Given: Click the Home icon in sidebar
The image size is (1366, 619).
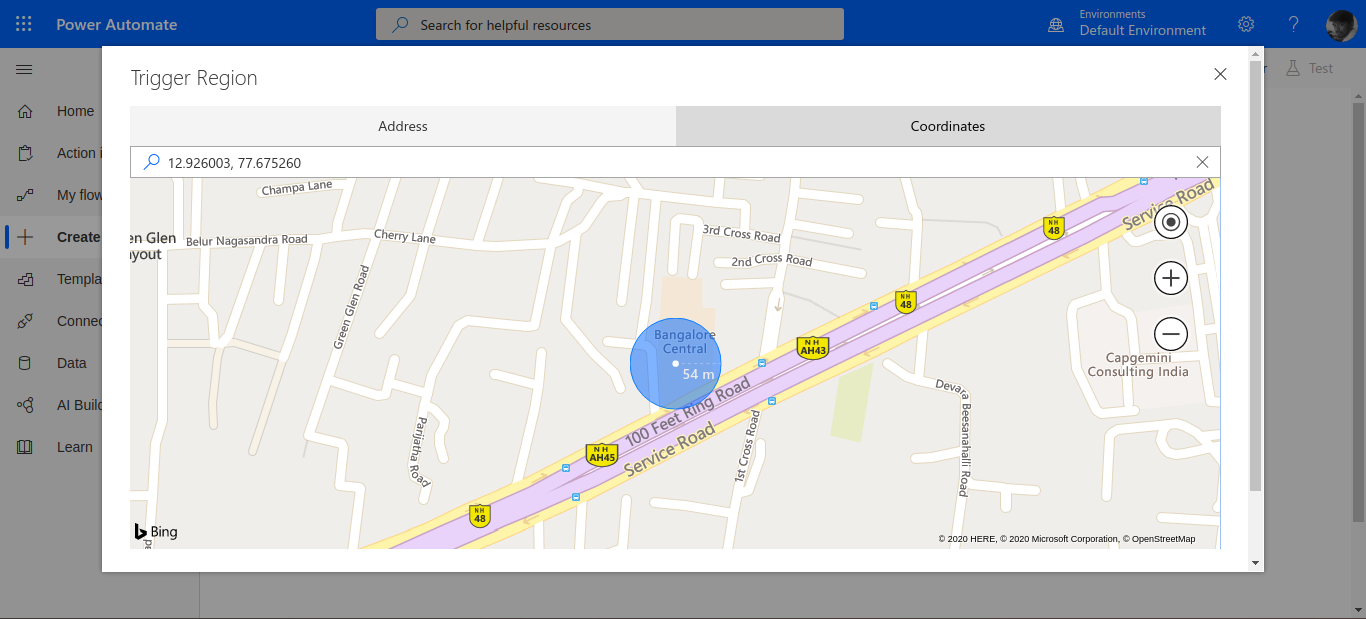Looking at the screenshot, I should [25, 111].
